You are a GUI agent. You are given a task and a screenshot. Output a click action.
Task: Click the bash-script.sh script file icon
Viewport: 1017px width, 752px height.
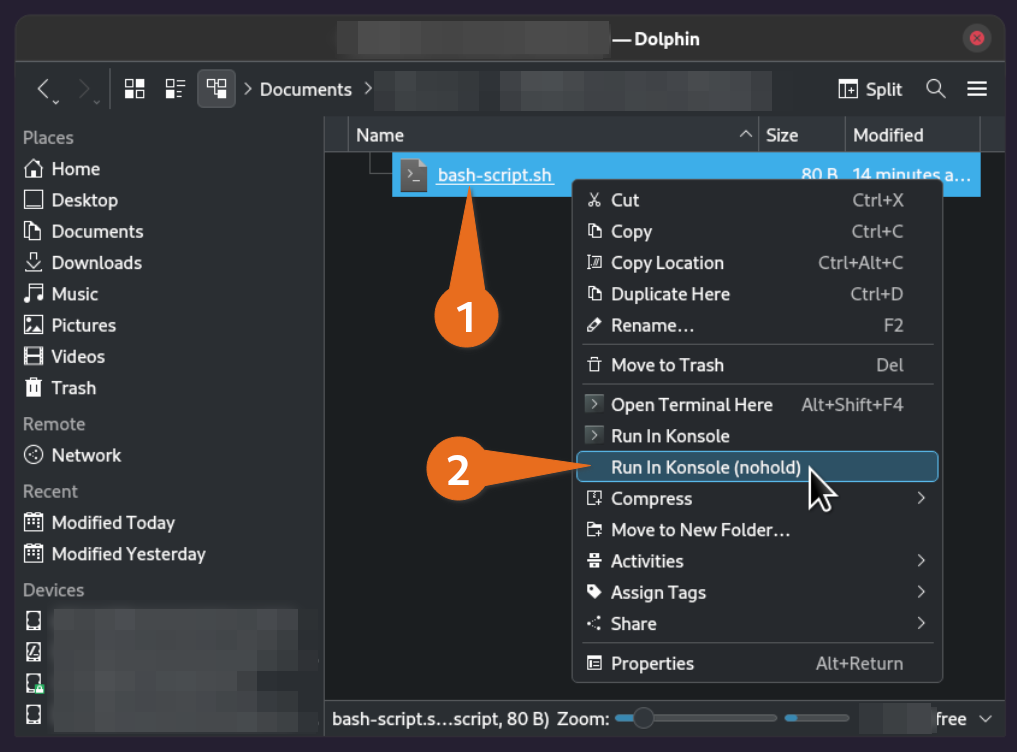(413, 175)
